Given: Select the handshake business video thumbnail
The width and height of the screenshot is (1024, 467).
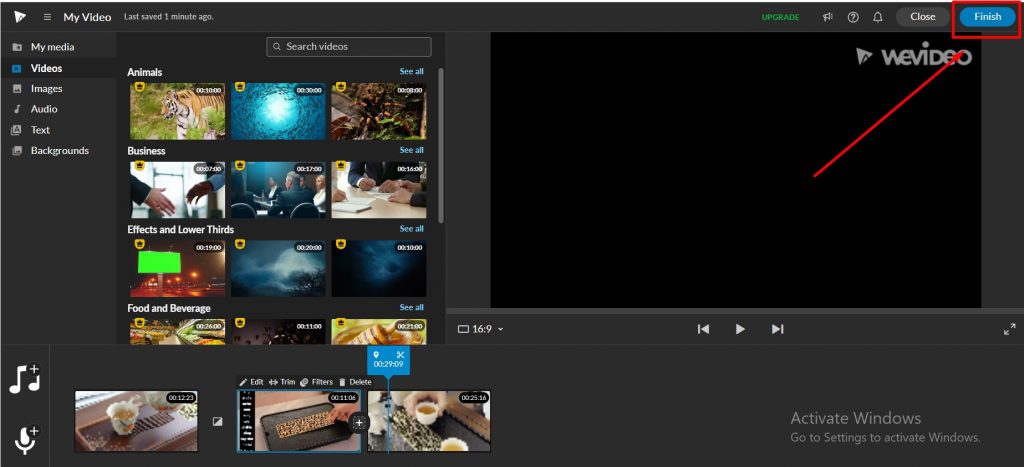Looking at the screenshot, I should pyautogui.click(x=178, y=190).
